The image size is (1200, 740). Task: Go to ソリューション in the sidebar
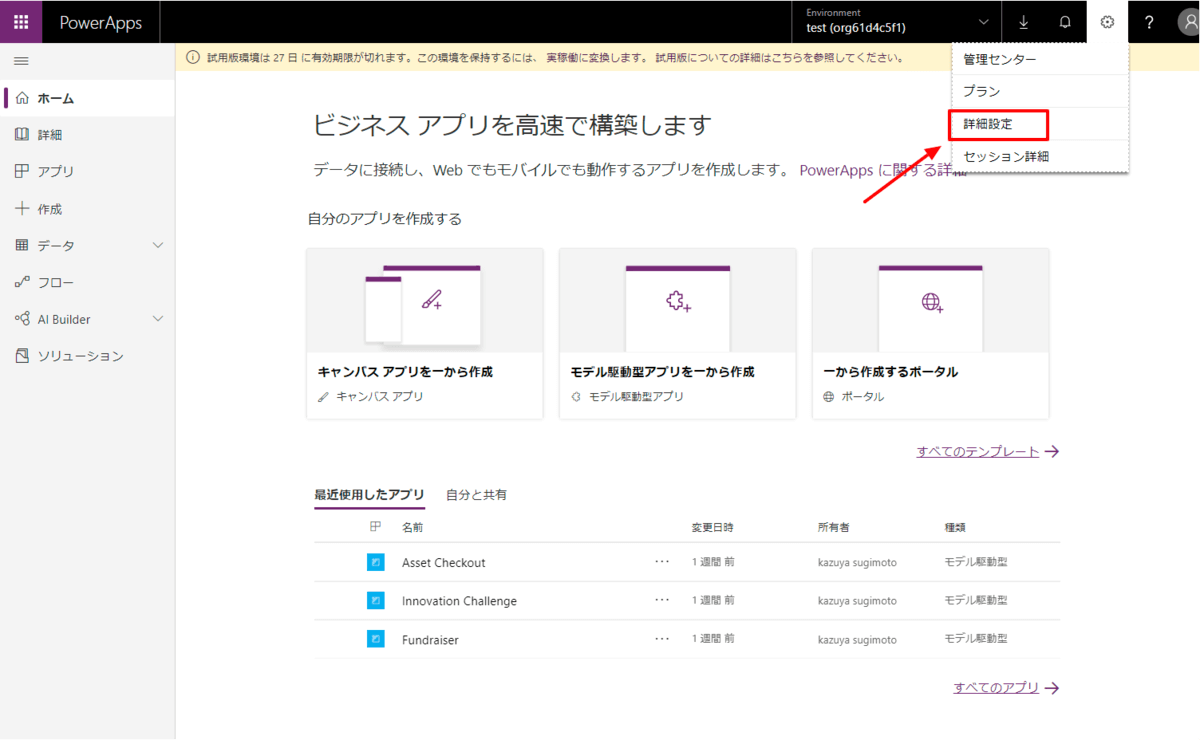80,356
